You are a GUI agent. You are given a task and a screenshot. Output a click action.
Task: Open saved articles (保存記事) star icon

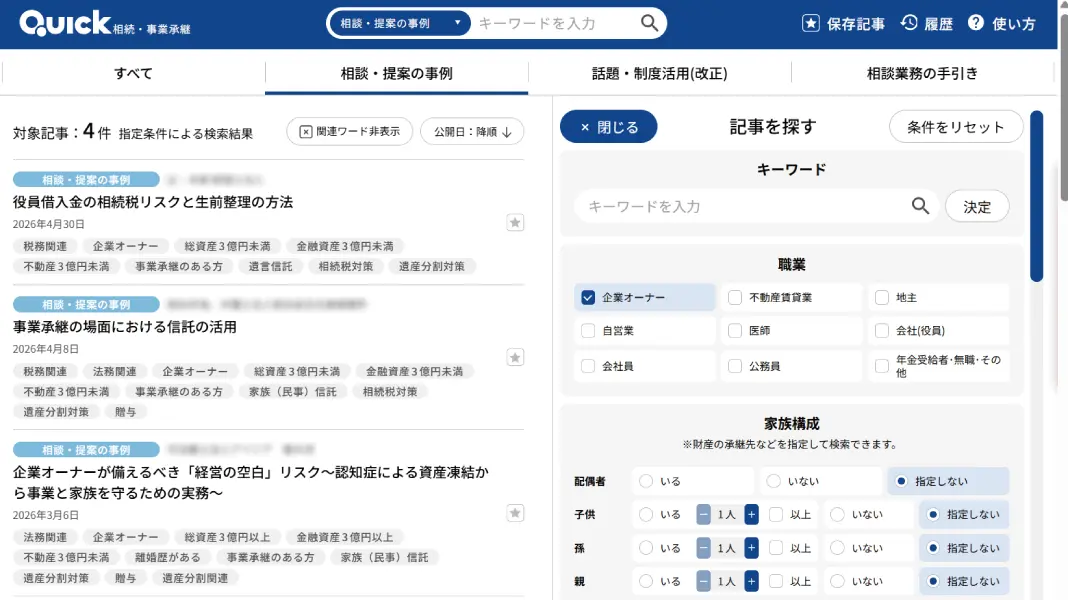click(811, 23)
